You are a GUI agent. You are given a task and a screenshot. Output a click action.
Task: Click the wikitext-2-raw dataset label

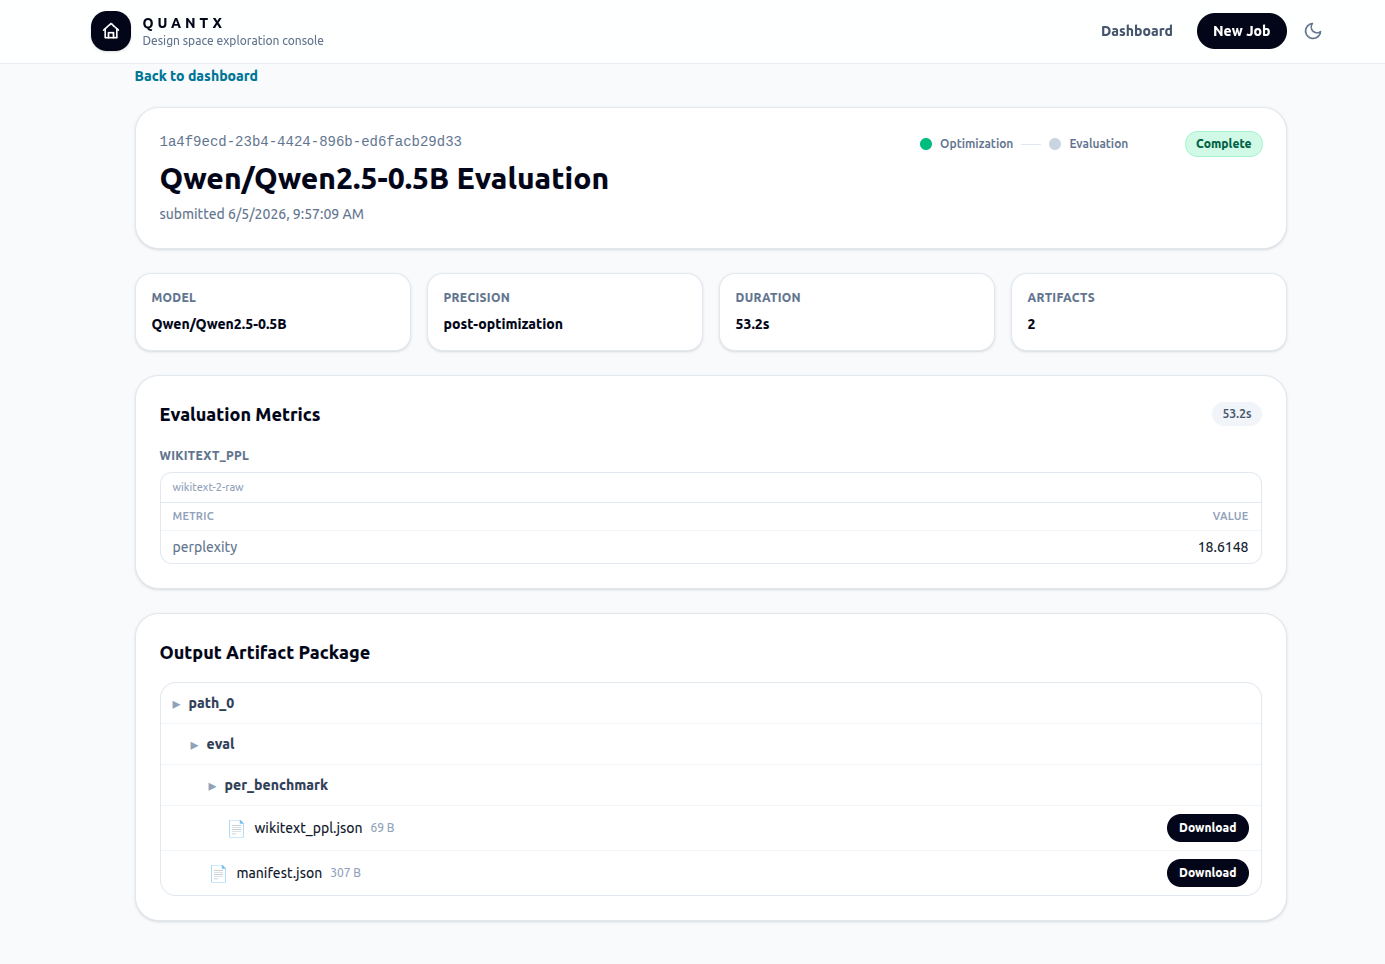[x=208, y=487]
